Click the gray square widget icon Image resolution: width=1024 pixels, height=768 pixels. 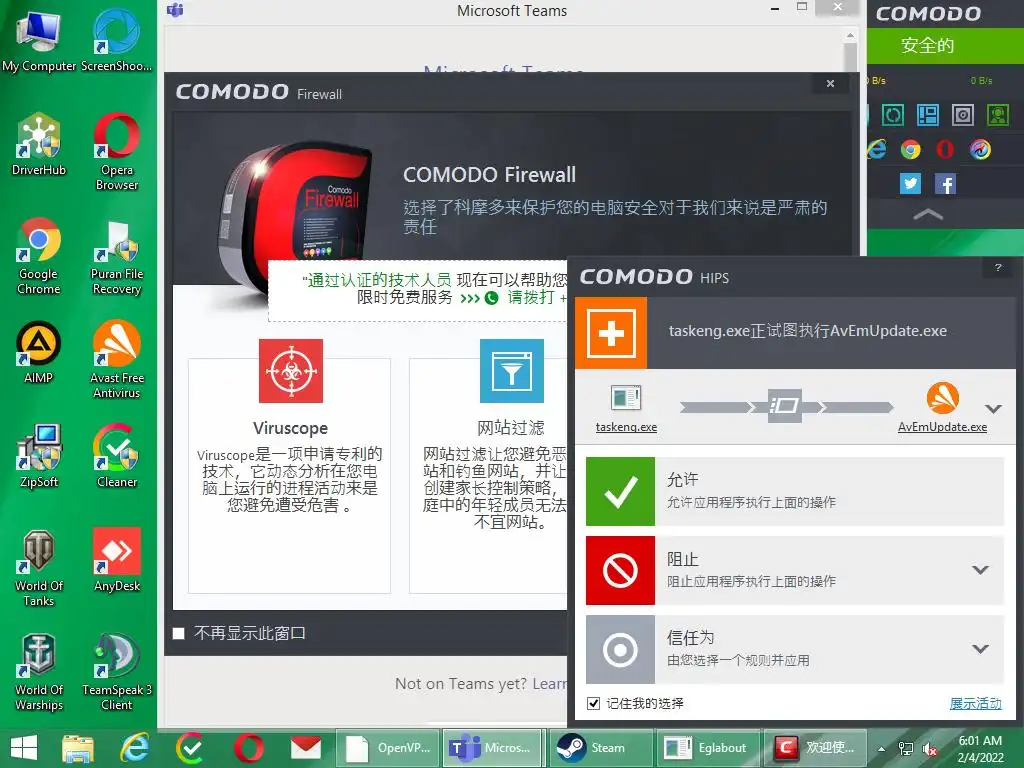pyautogui.click(x=963, y=115)
